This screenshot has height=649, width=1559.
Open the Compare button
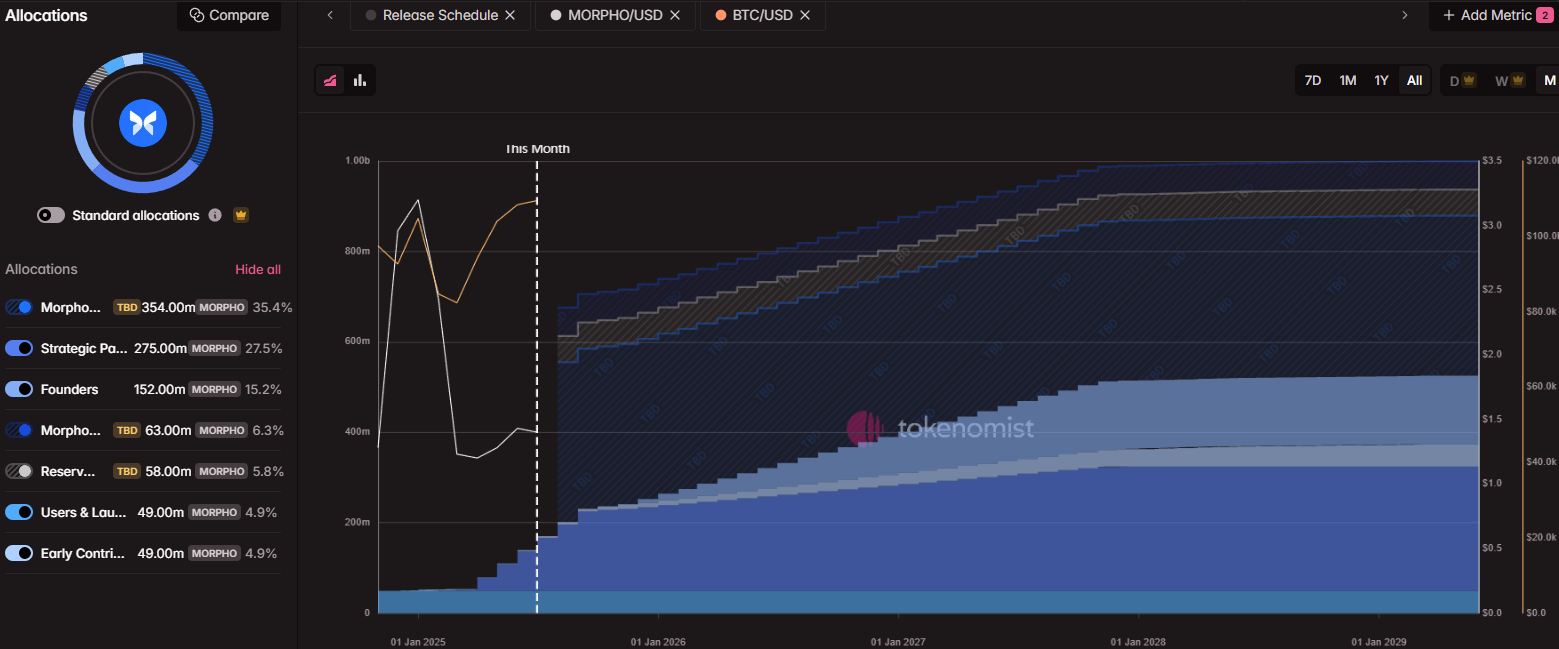coord(229,15)
